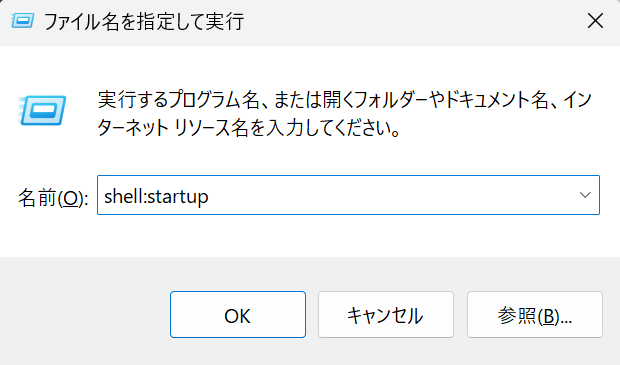
Task: Click blank space in 名前 field after text
Action: tap(391, 195)
